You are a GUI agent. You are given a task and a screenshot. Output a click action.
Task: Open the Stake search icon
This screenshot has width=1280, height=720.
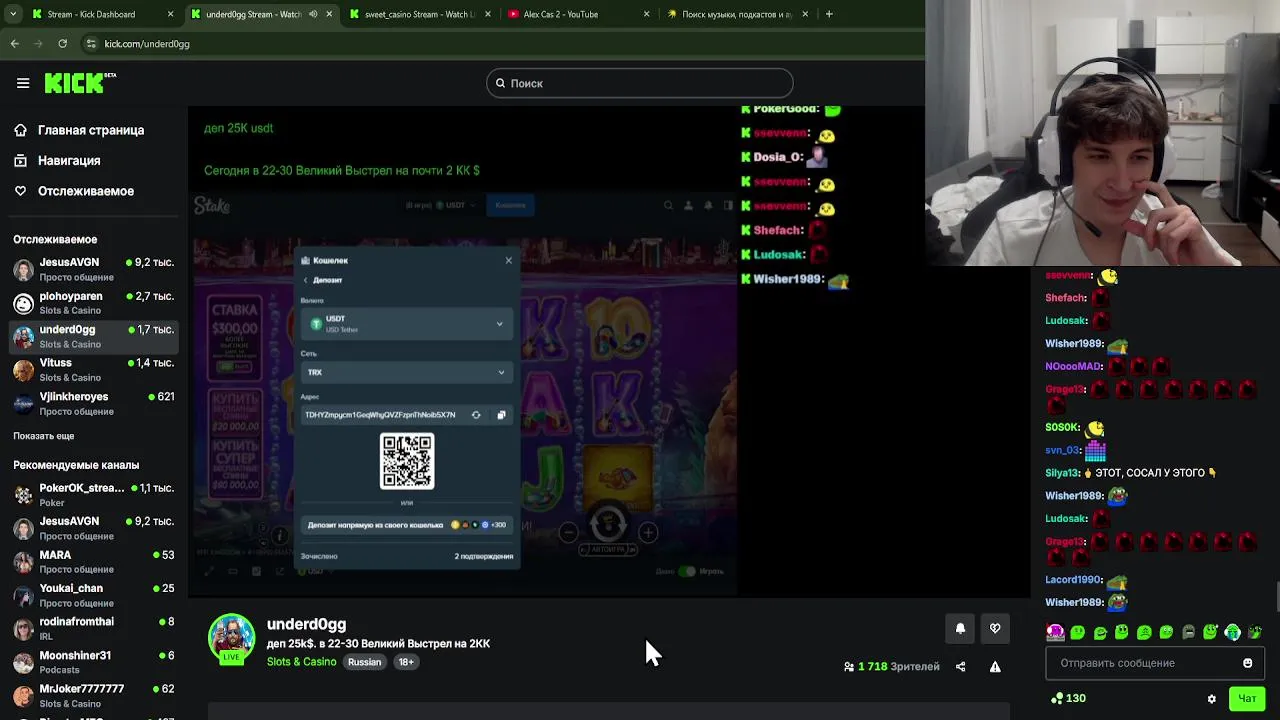(668, 205)
